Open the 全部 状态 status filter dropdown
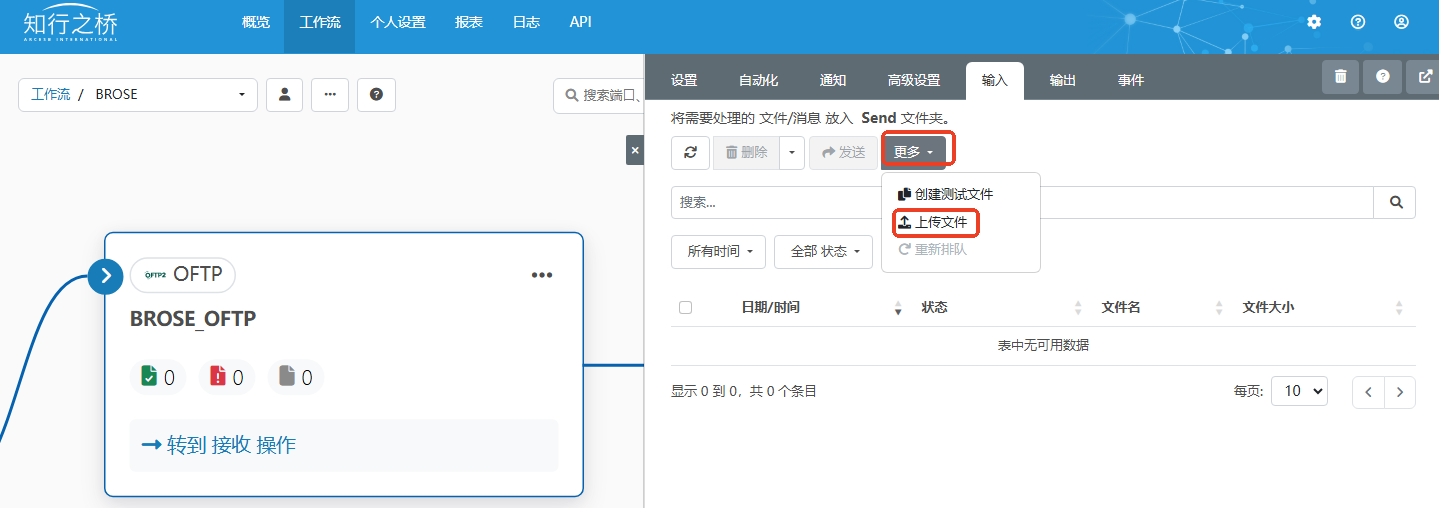 coord(824,252)
